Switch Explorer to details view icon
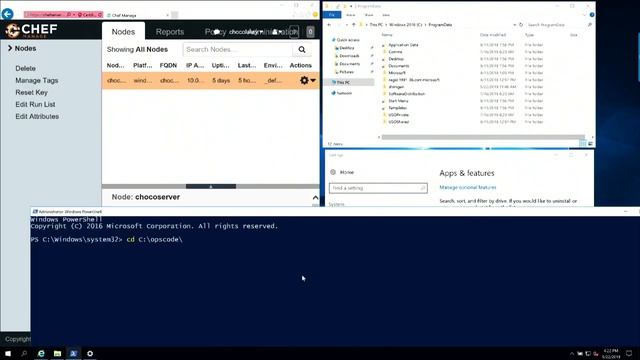The height and width of the screenshot is (360, 640). (583, 143)
